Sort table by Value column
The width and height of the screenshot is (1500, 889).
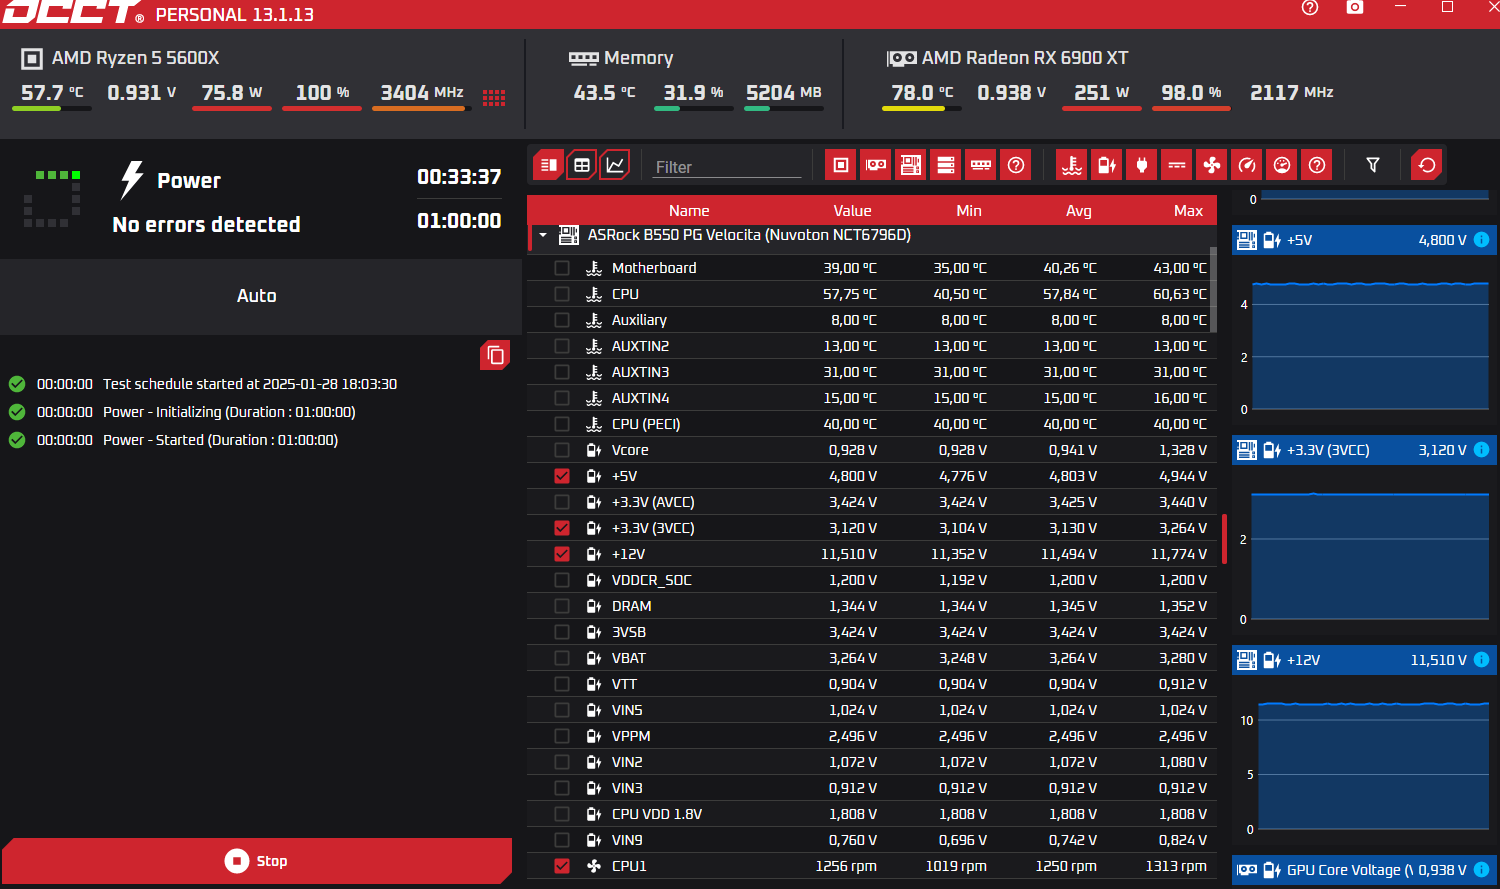(x=852, y=211)
